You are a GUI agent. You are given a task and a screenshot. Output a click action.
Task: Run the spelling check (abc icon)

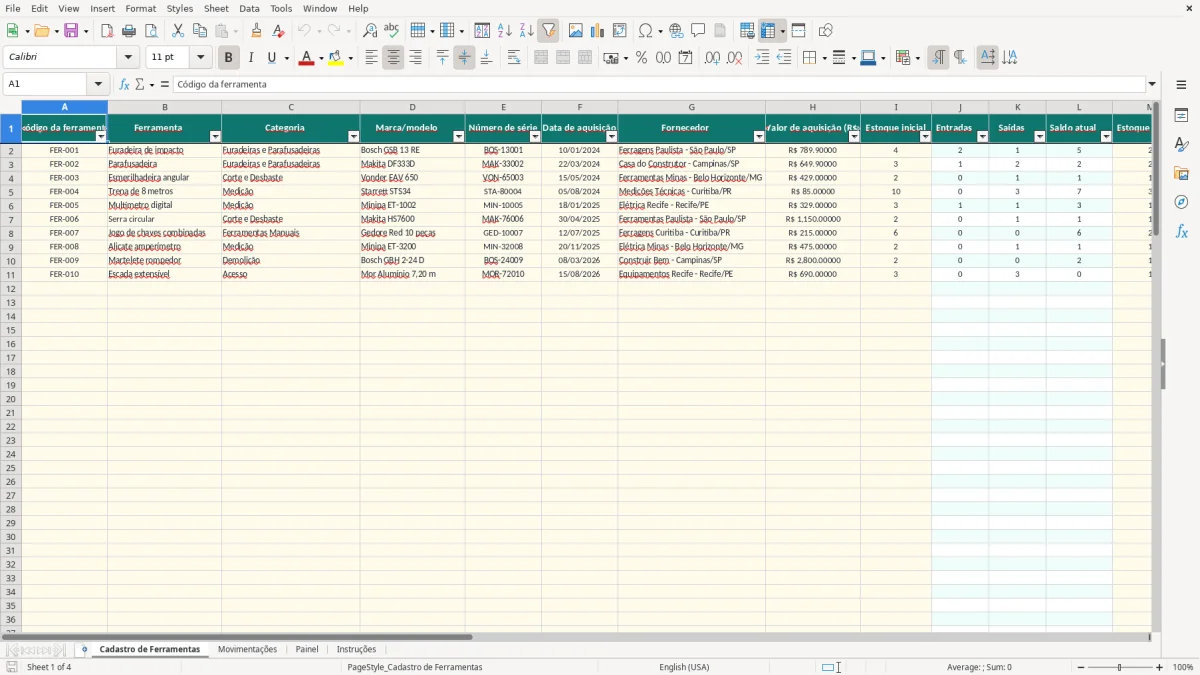[391, 31]
